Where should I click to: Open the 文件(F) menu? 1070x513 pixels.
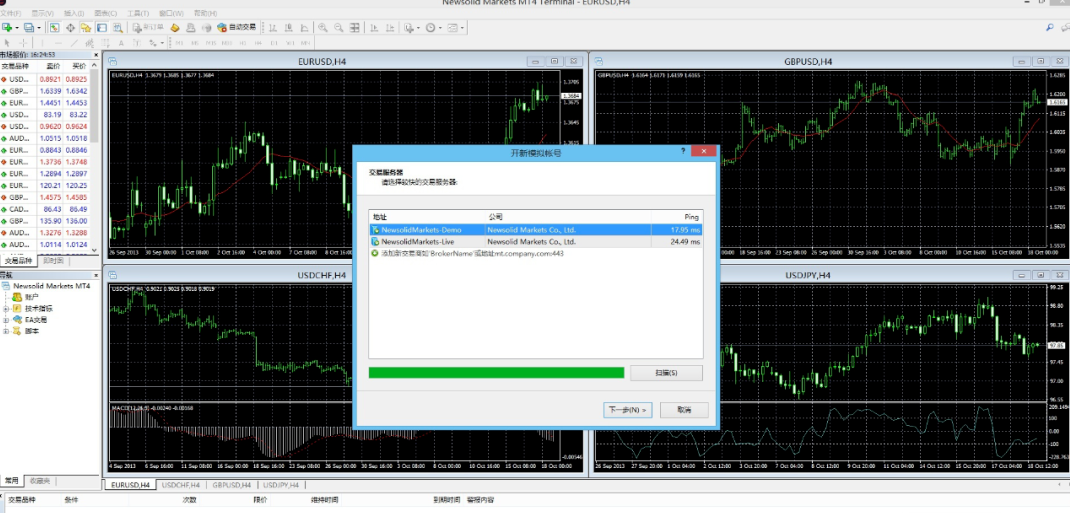pos(10,13)
